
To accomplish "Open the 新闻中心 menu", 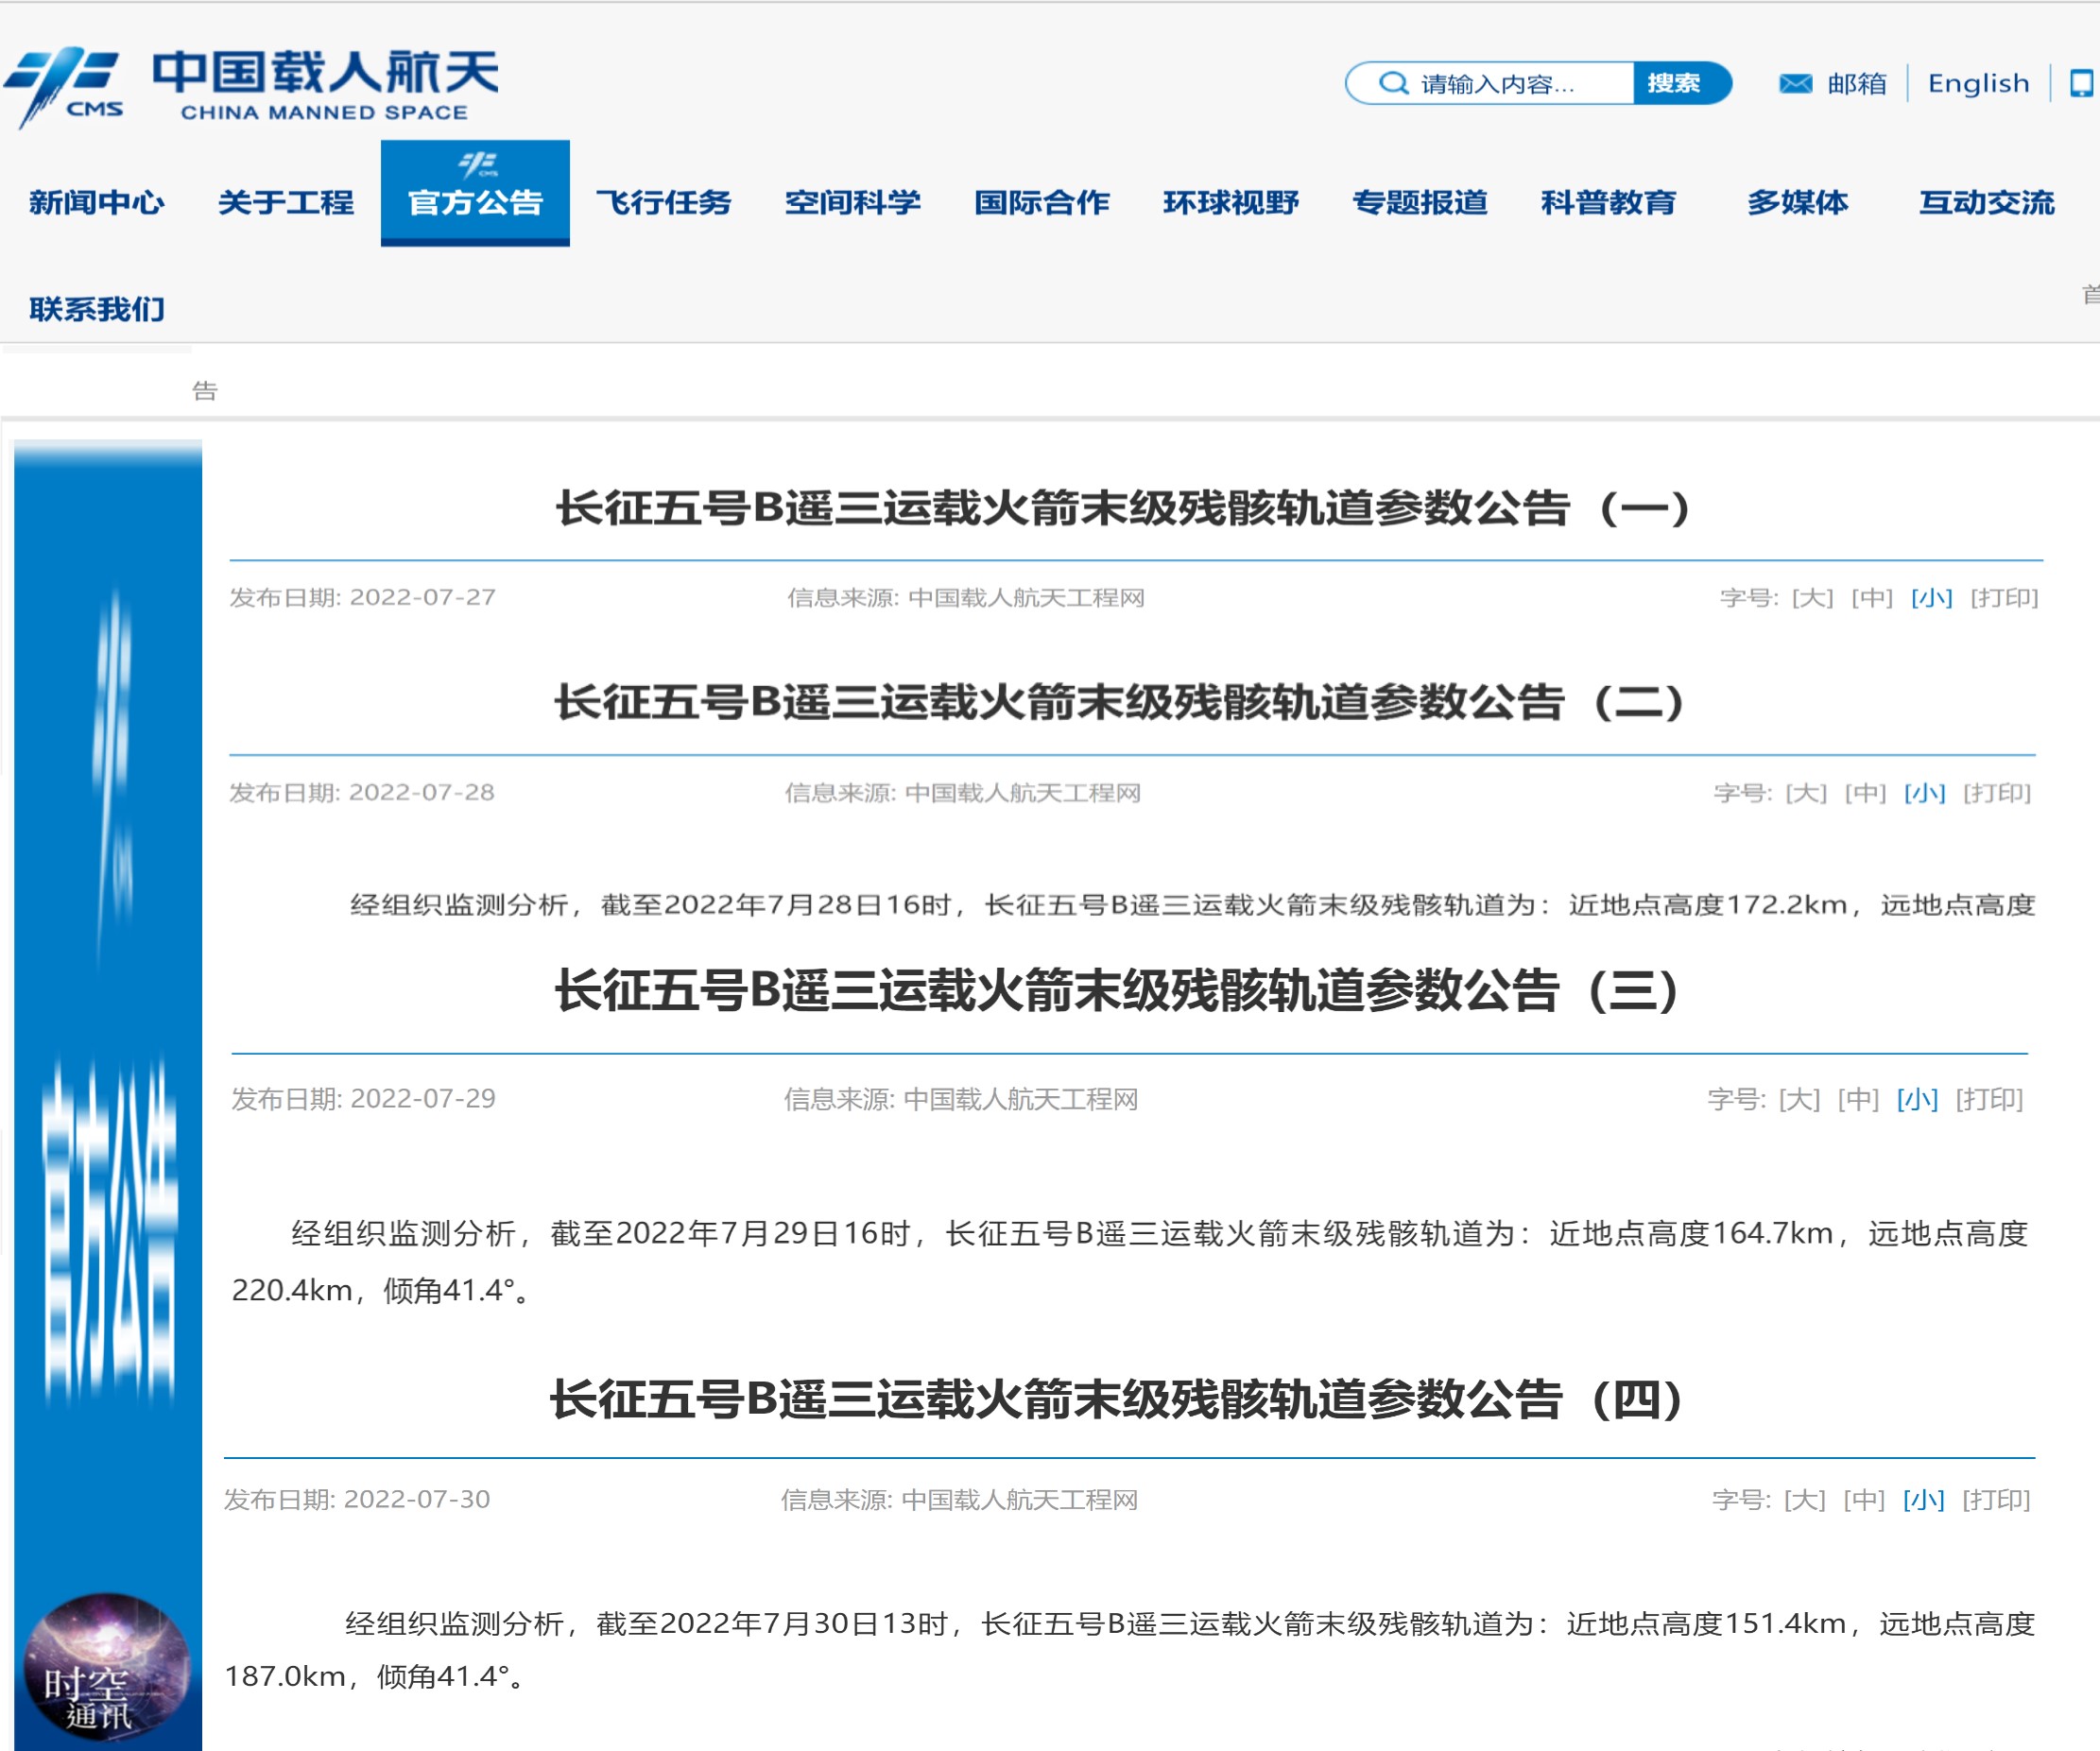I will point(97,202).
